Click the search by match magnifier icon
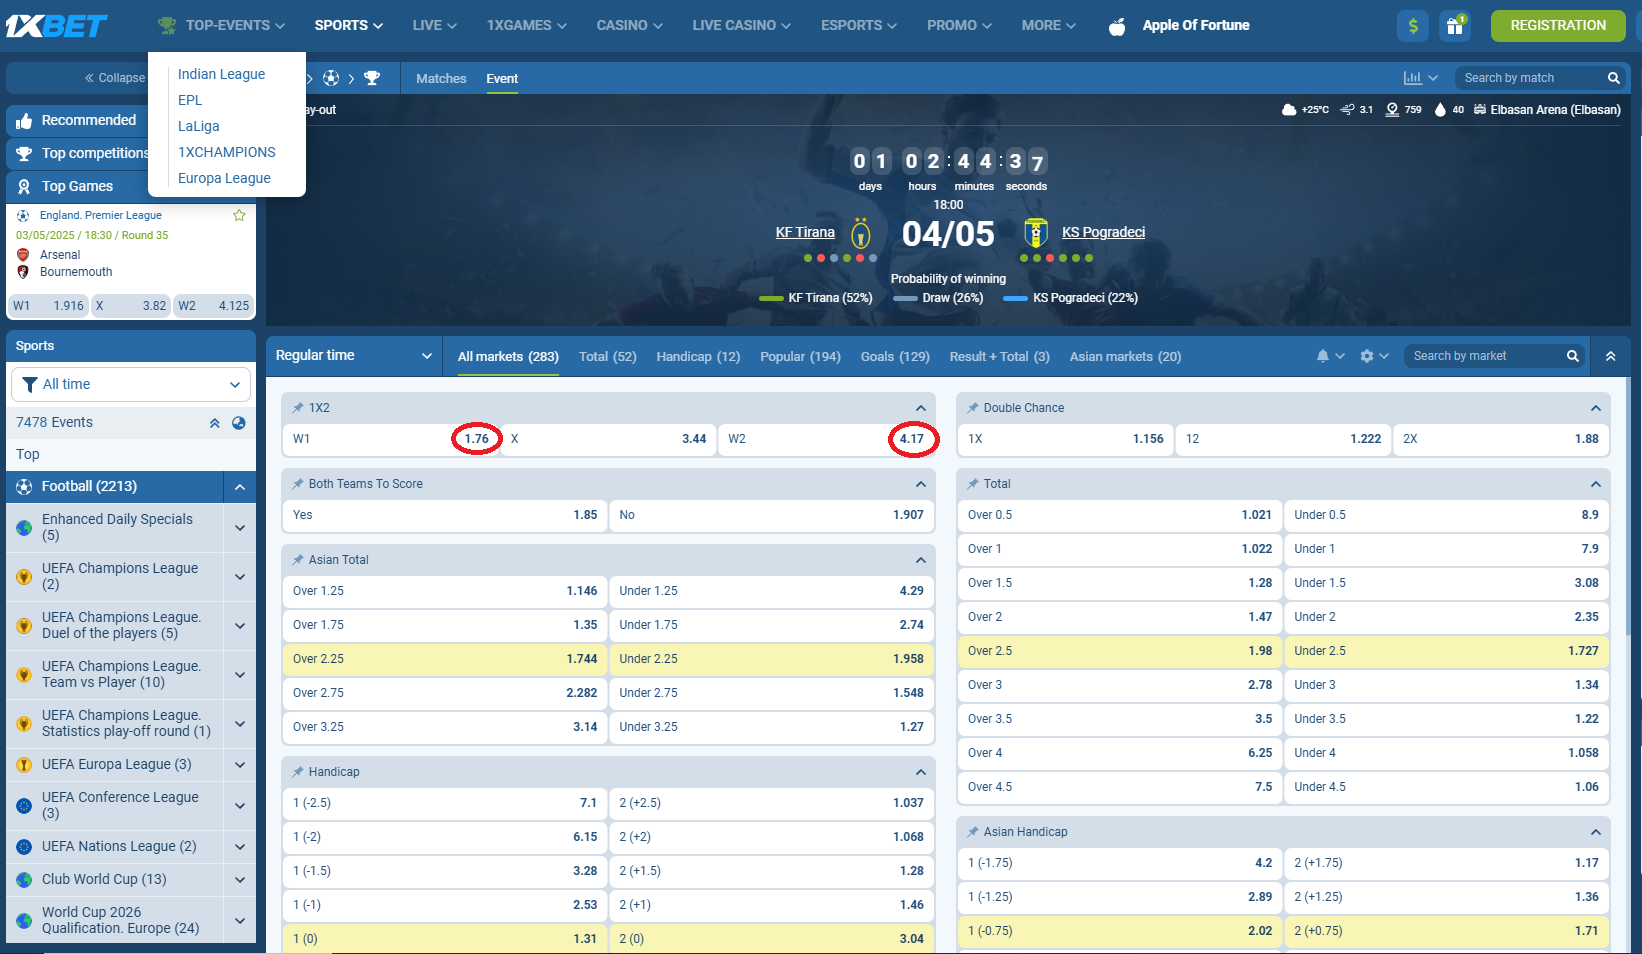Viewport: 1642px width, 954px height. (x=1613, y=78)
